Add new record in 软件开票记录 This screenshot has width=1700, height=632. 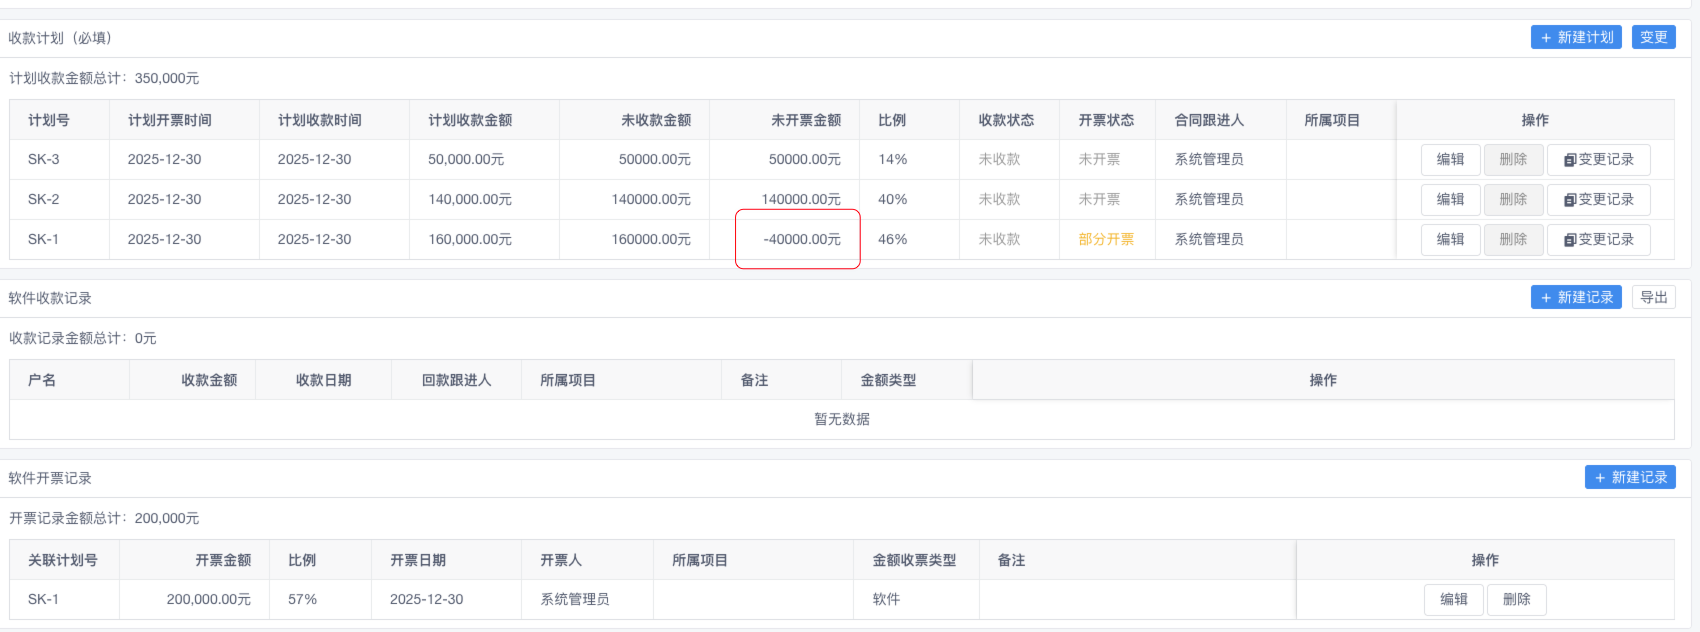point(1629,477)
